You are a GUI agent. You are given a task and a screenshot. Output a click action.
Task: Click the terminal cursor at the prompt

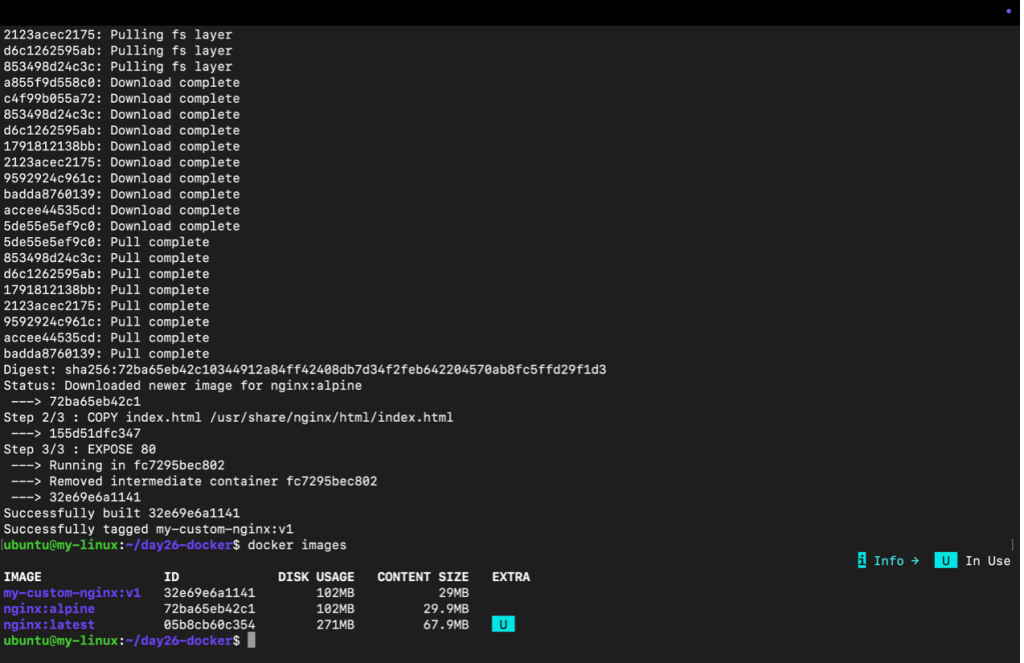click(251, 640)
